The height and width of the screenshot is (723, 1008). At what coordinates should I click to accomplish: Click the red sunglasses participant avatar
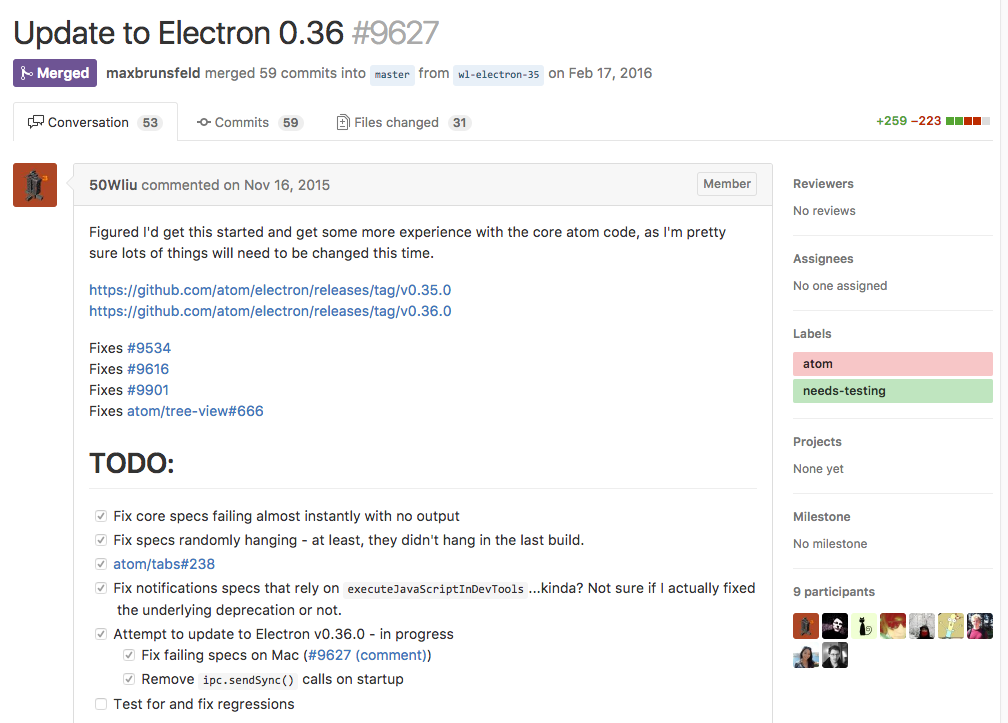893,626
